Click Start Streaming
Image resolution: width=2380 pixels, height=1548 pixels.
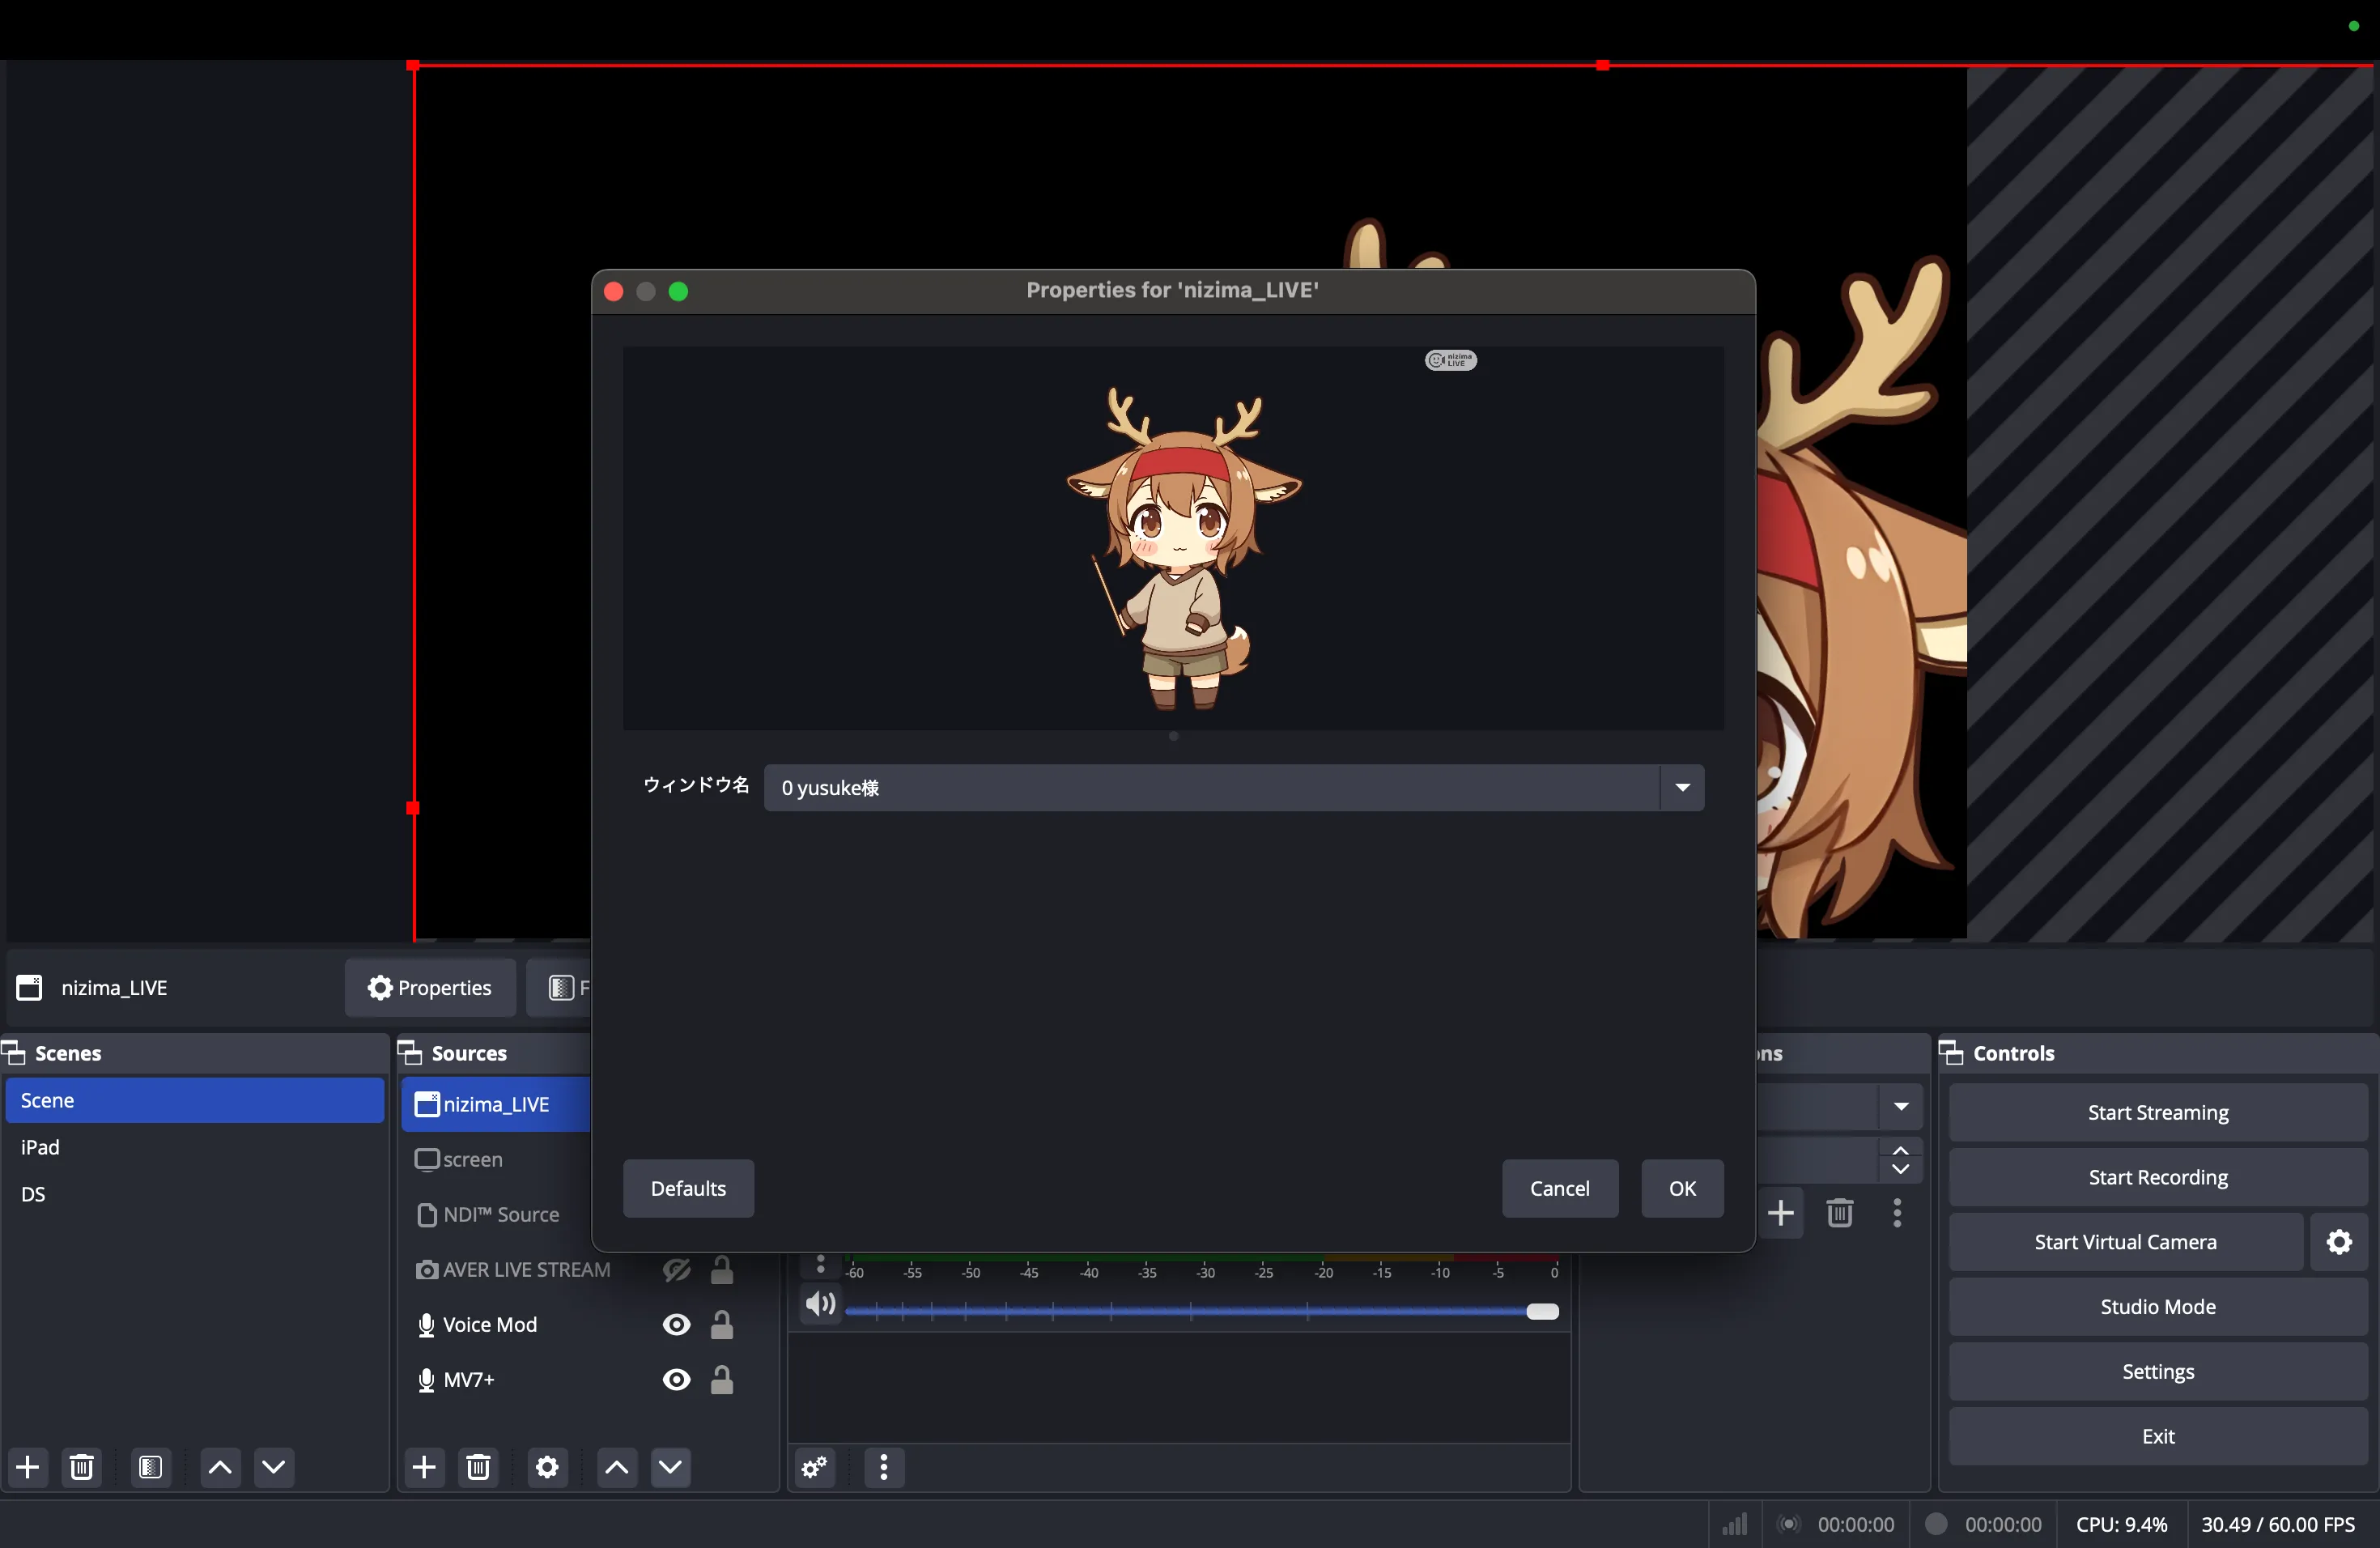tap(2157, 1113)
